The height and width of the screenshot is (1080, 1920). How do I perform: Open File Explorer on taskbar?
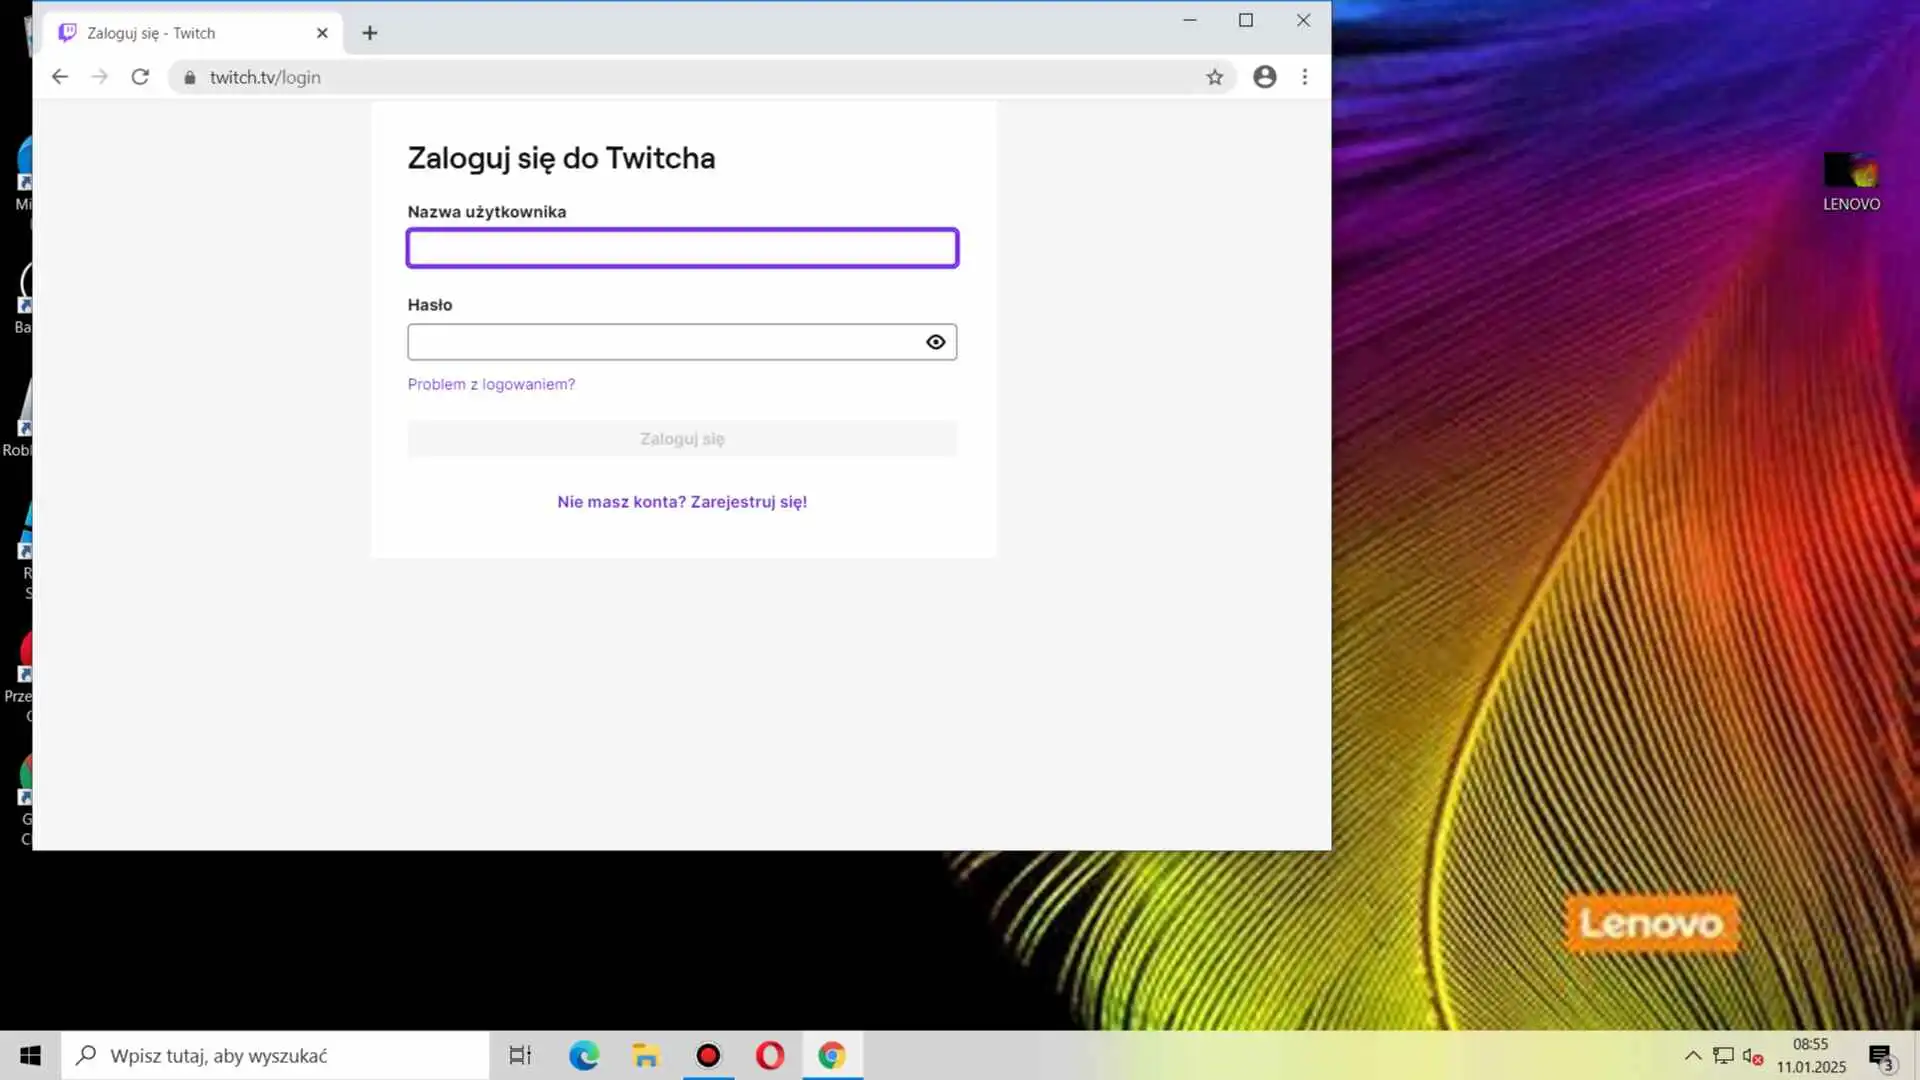[x=646, y=1055]
